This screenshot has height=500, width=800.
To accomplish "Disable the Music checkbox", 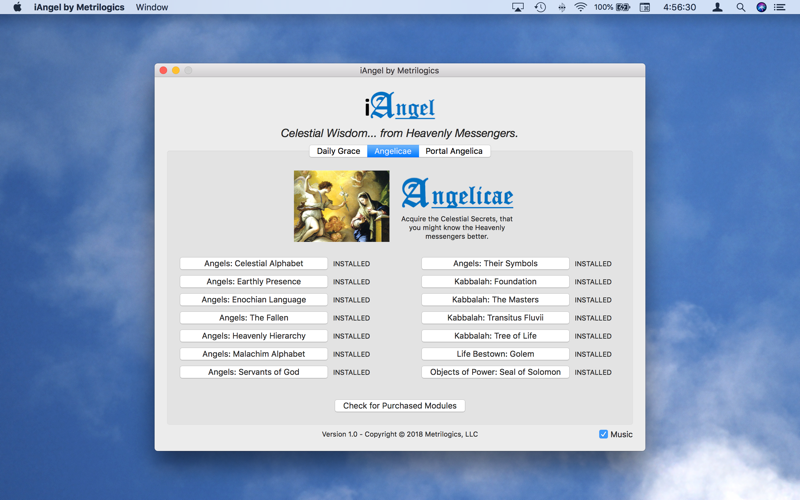I will 604,434.
